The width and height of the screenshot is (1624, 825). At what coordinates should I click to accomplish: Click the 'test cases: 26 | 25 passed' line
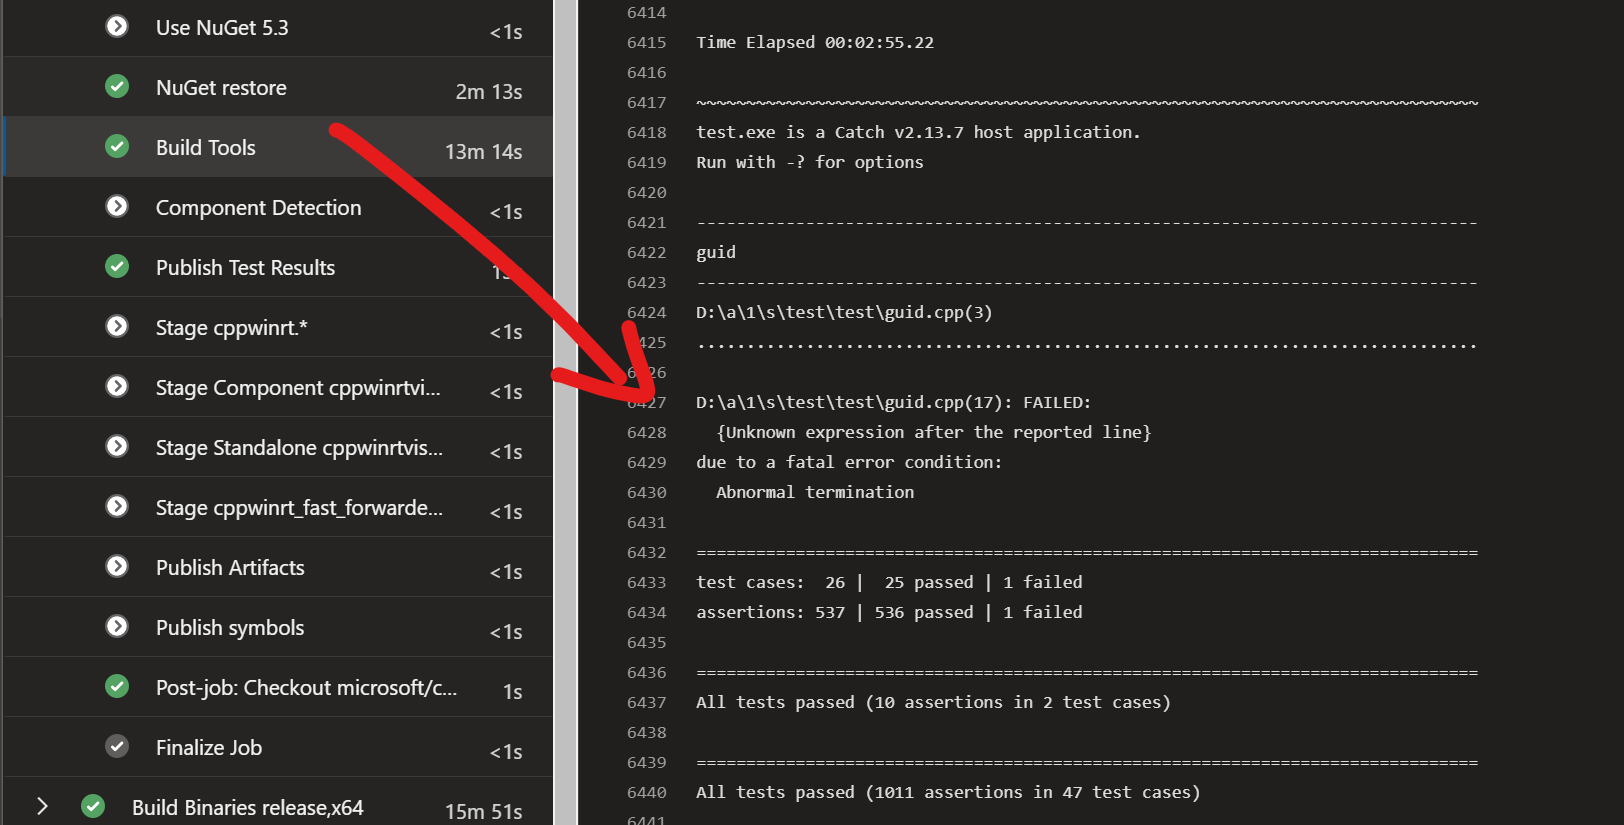889,582
